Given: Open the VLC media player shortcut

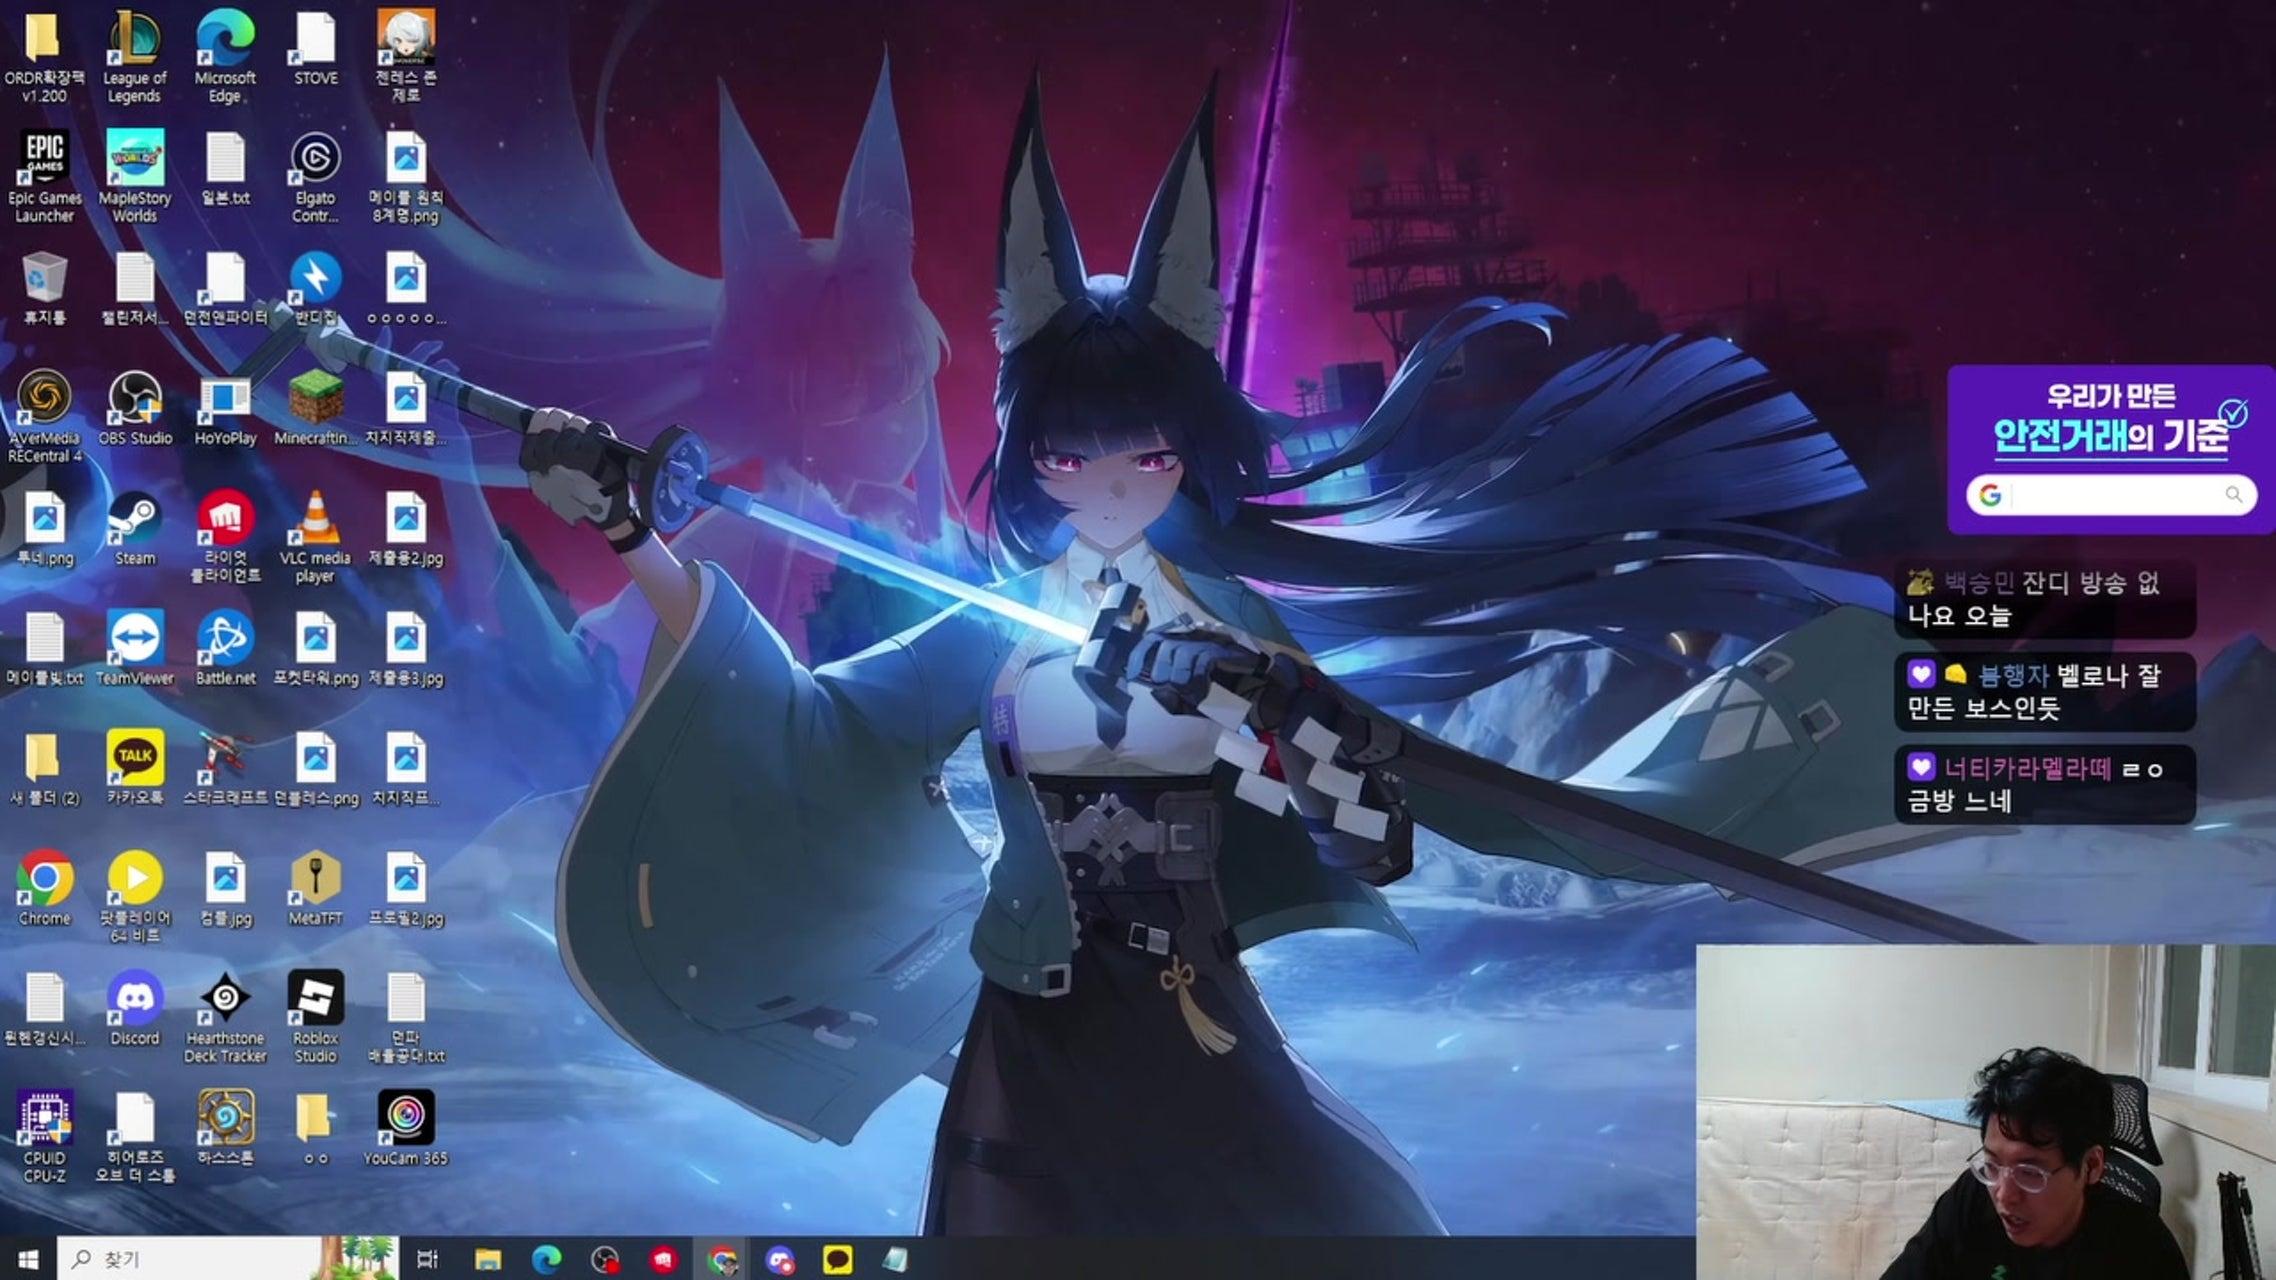Looking at the screenshot, I should pos(315,536).
